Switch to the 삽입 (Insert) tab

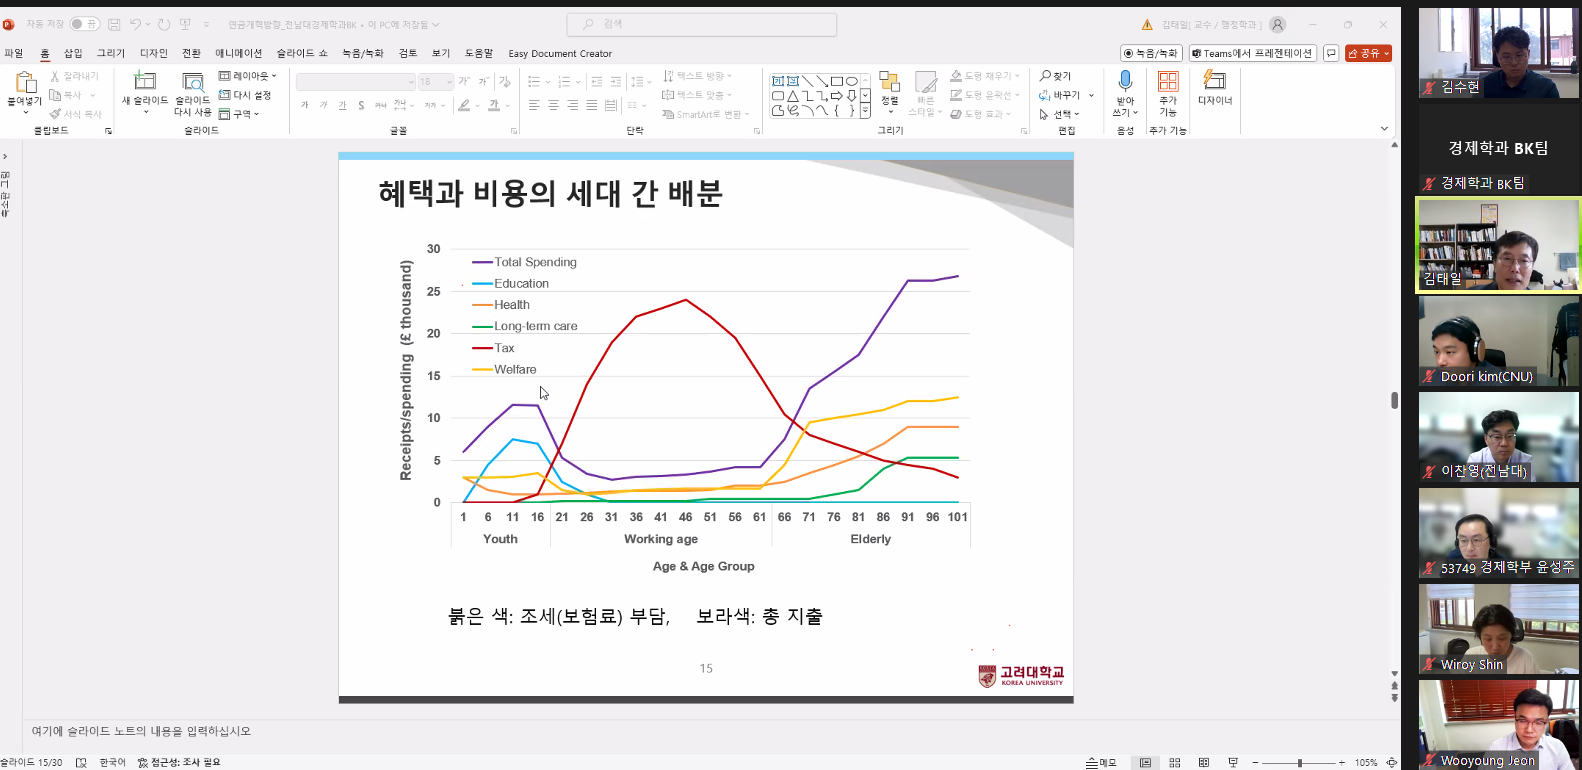tap(73, 53)
